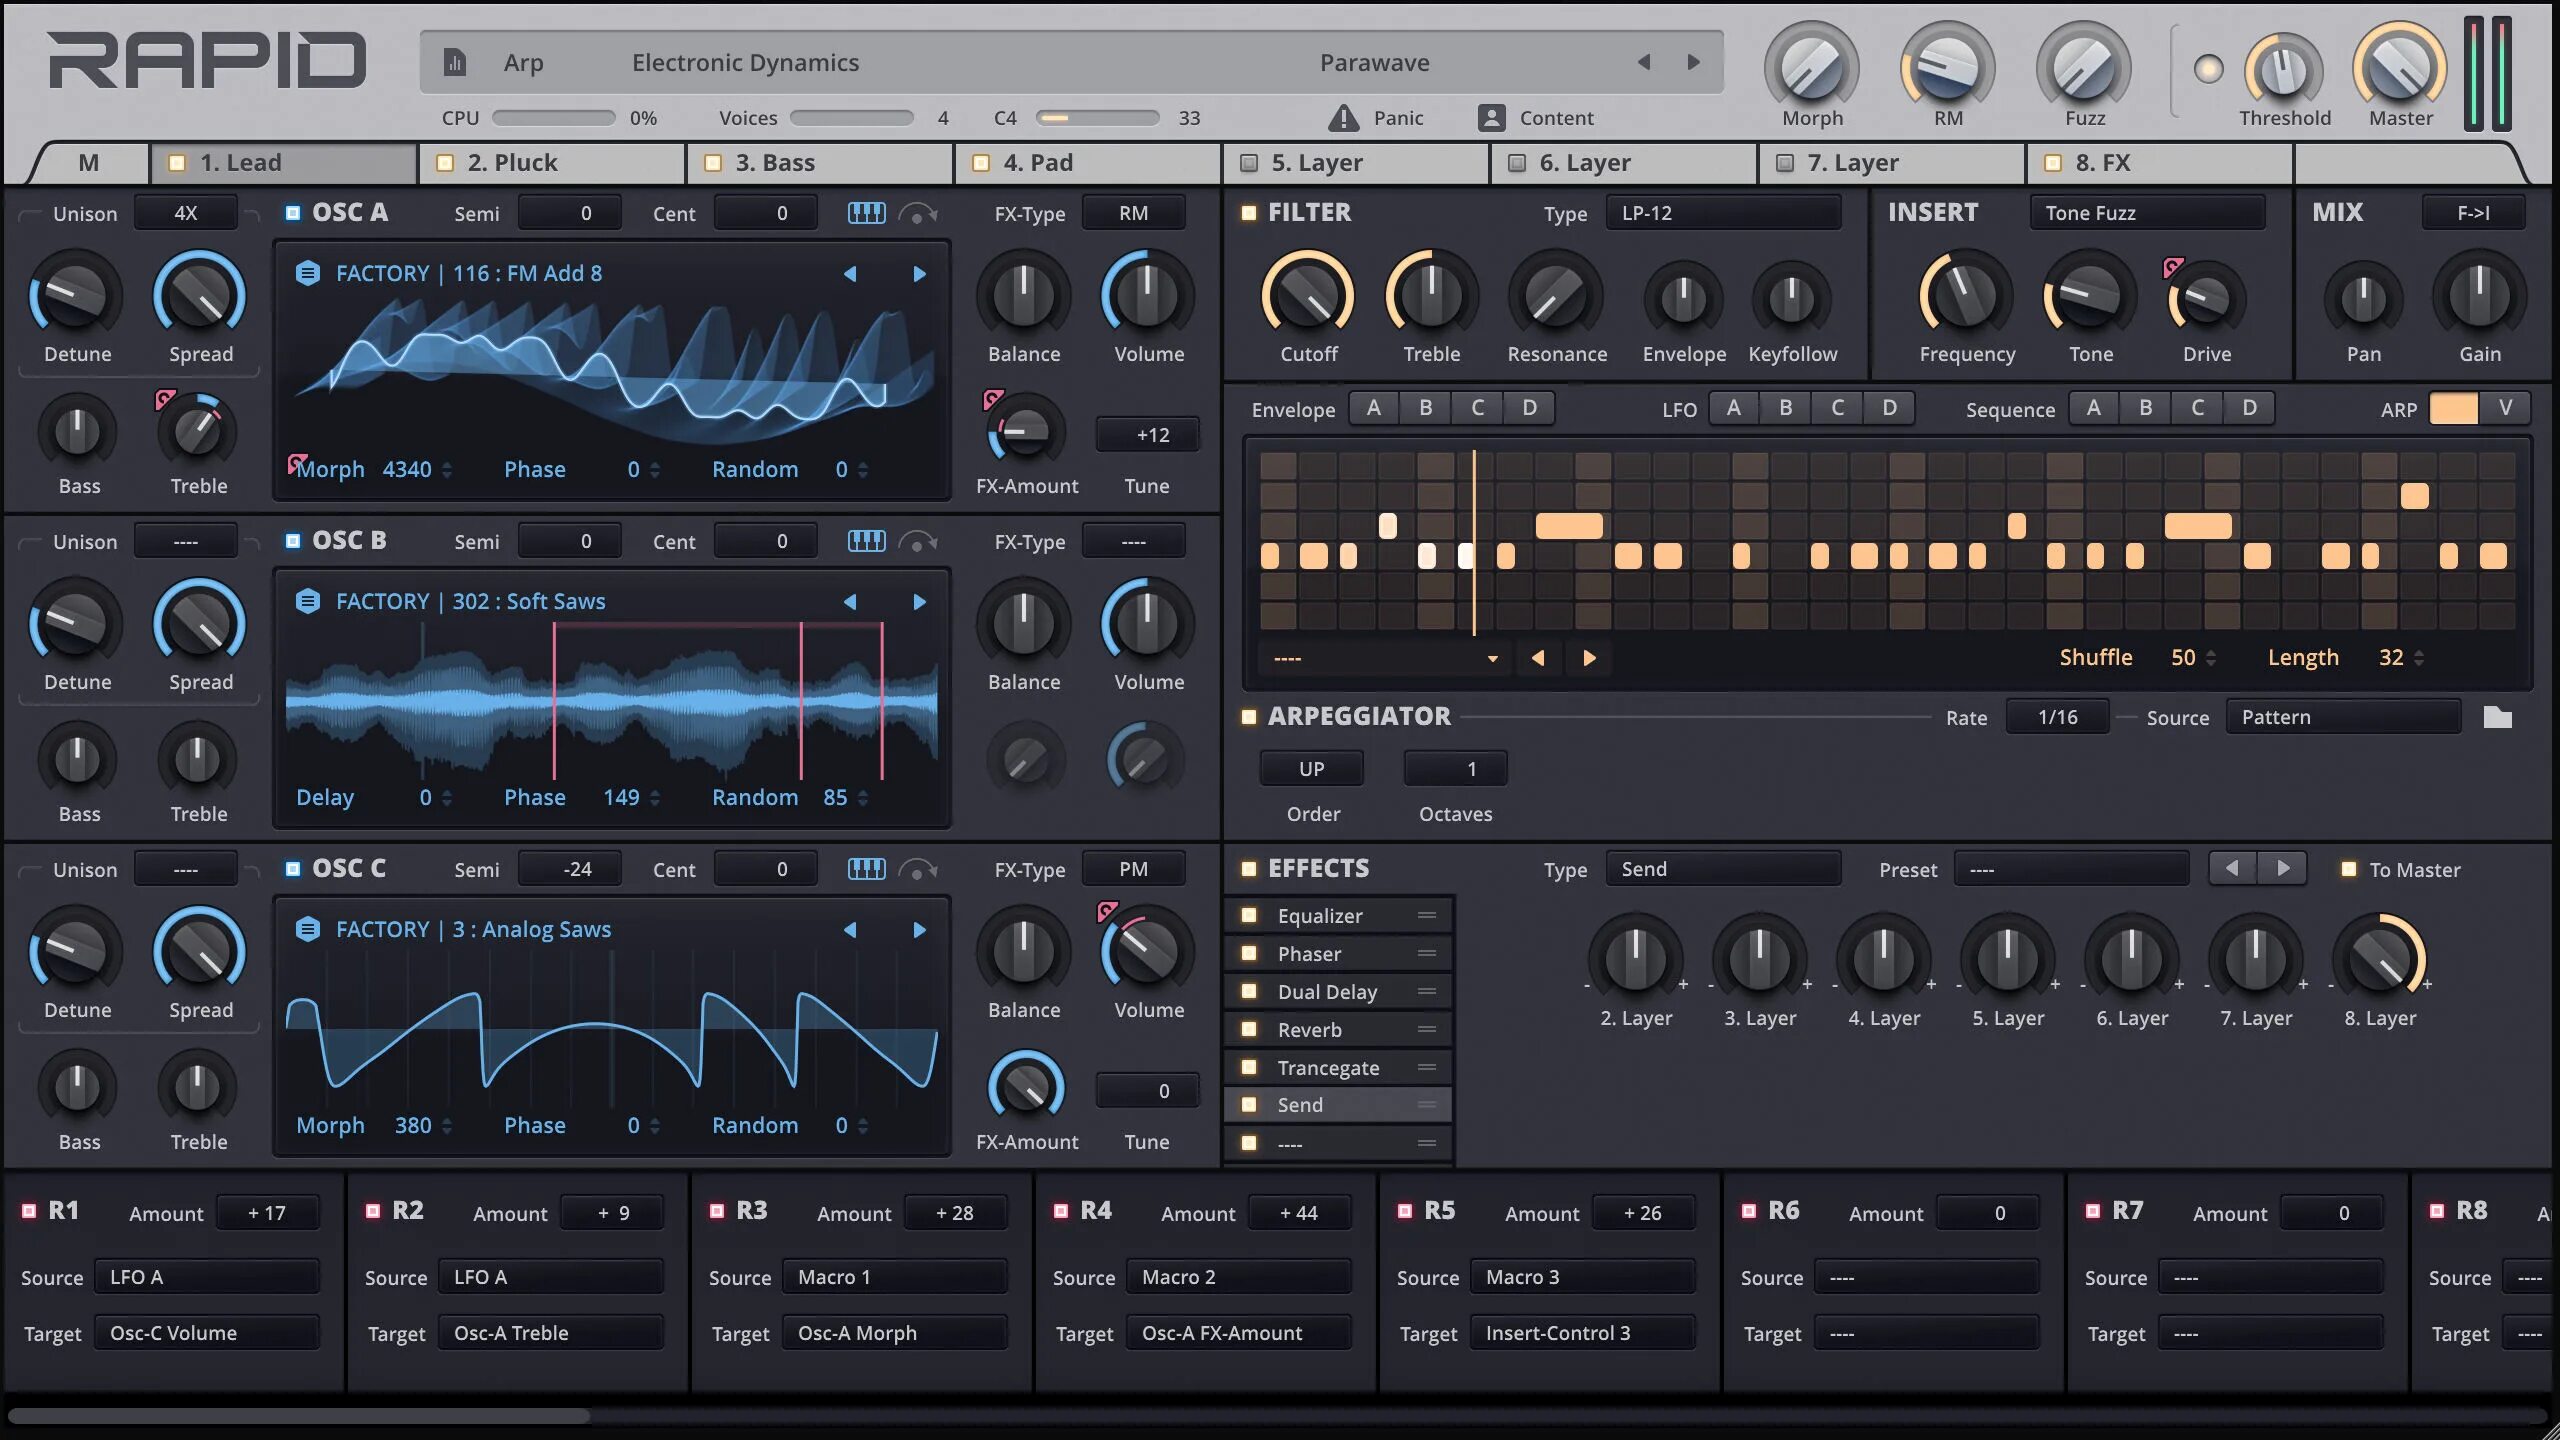The height and width of the screenshot is (1440, 2560).
Task: Toggle the Trancegate effect checkbox
Action: [x=1248, y=1067]
